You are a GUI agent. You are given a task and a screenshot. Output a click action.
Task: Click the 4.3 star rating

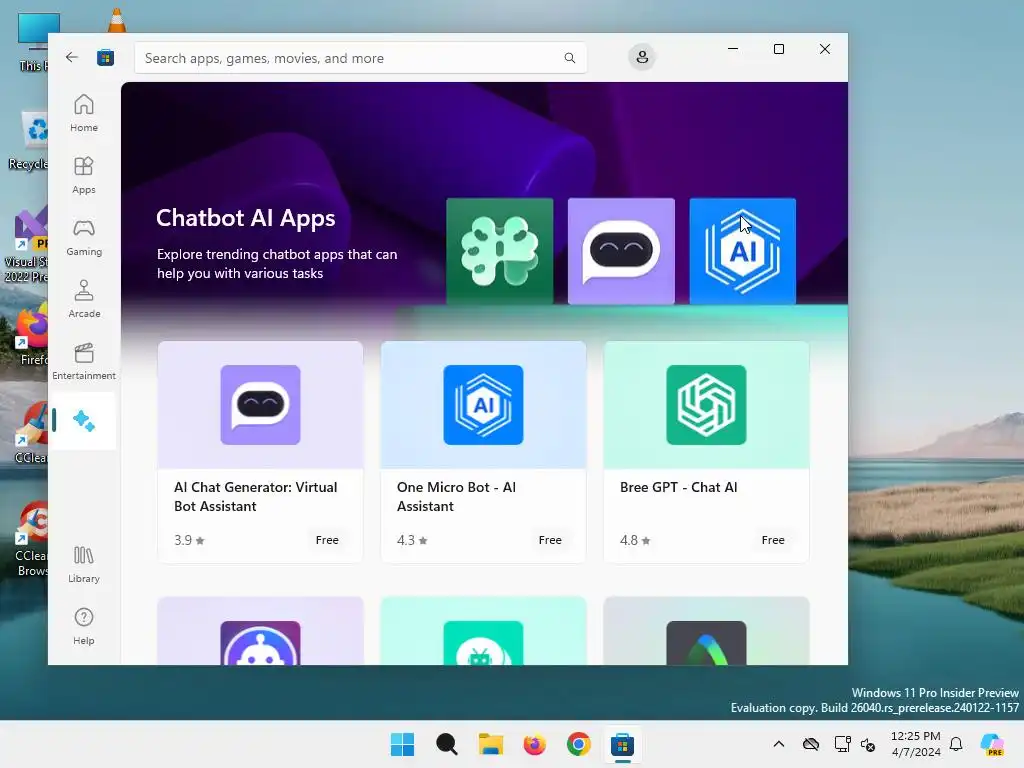pyautogui.click(x=412, y=540)
